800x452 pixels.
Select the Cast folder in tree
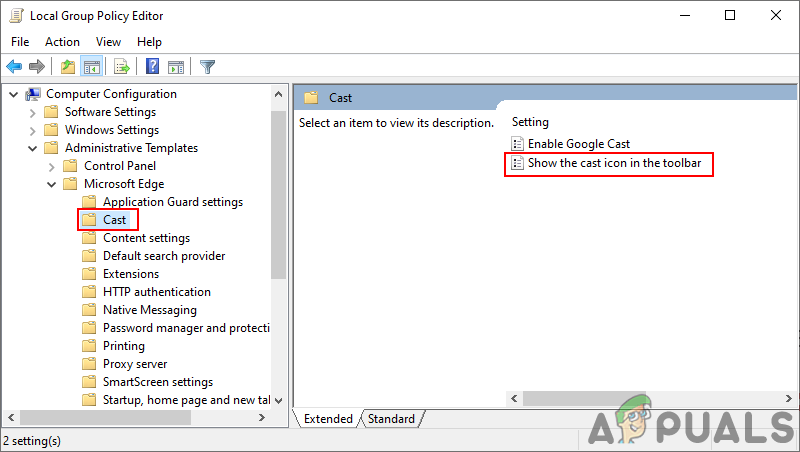(114, 220)
